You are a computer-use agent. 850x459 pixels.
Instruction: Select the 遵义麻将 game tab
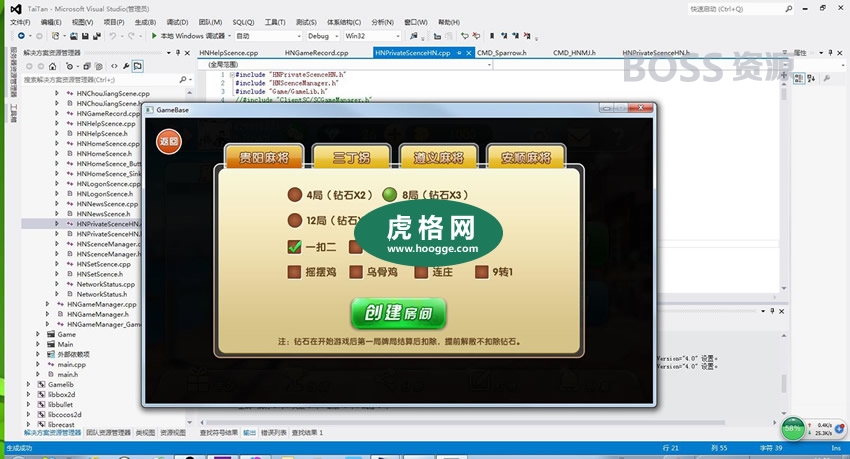coord(439,157)
